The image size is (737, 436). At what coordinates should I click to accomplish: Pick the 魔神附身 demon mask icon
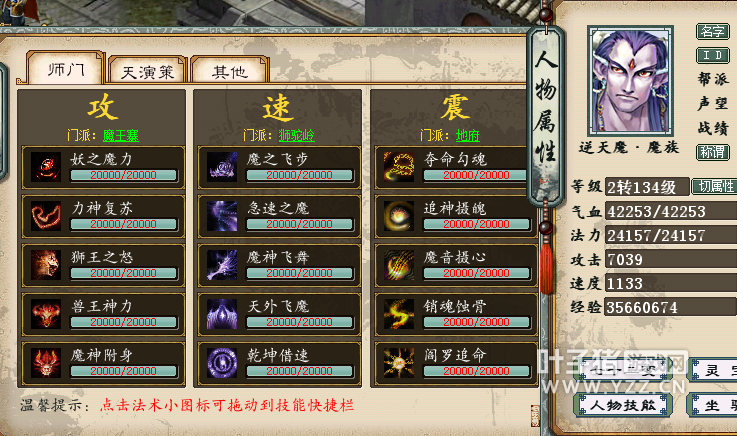click(x=46, y=363)
